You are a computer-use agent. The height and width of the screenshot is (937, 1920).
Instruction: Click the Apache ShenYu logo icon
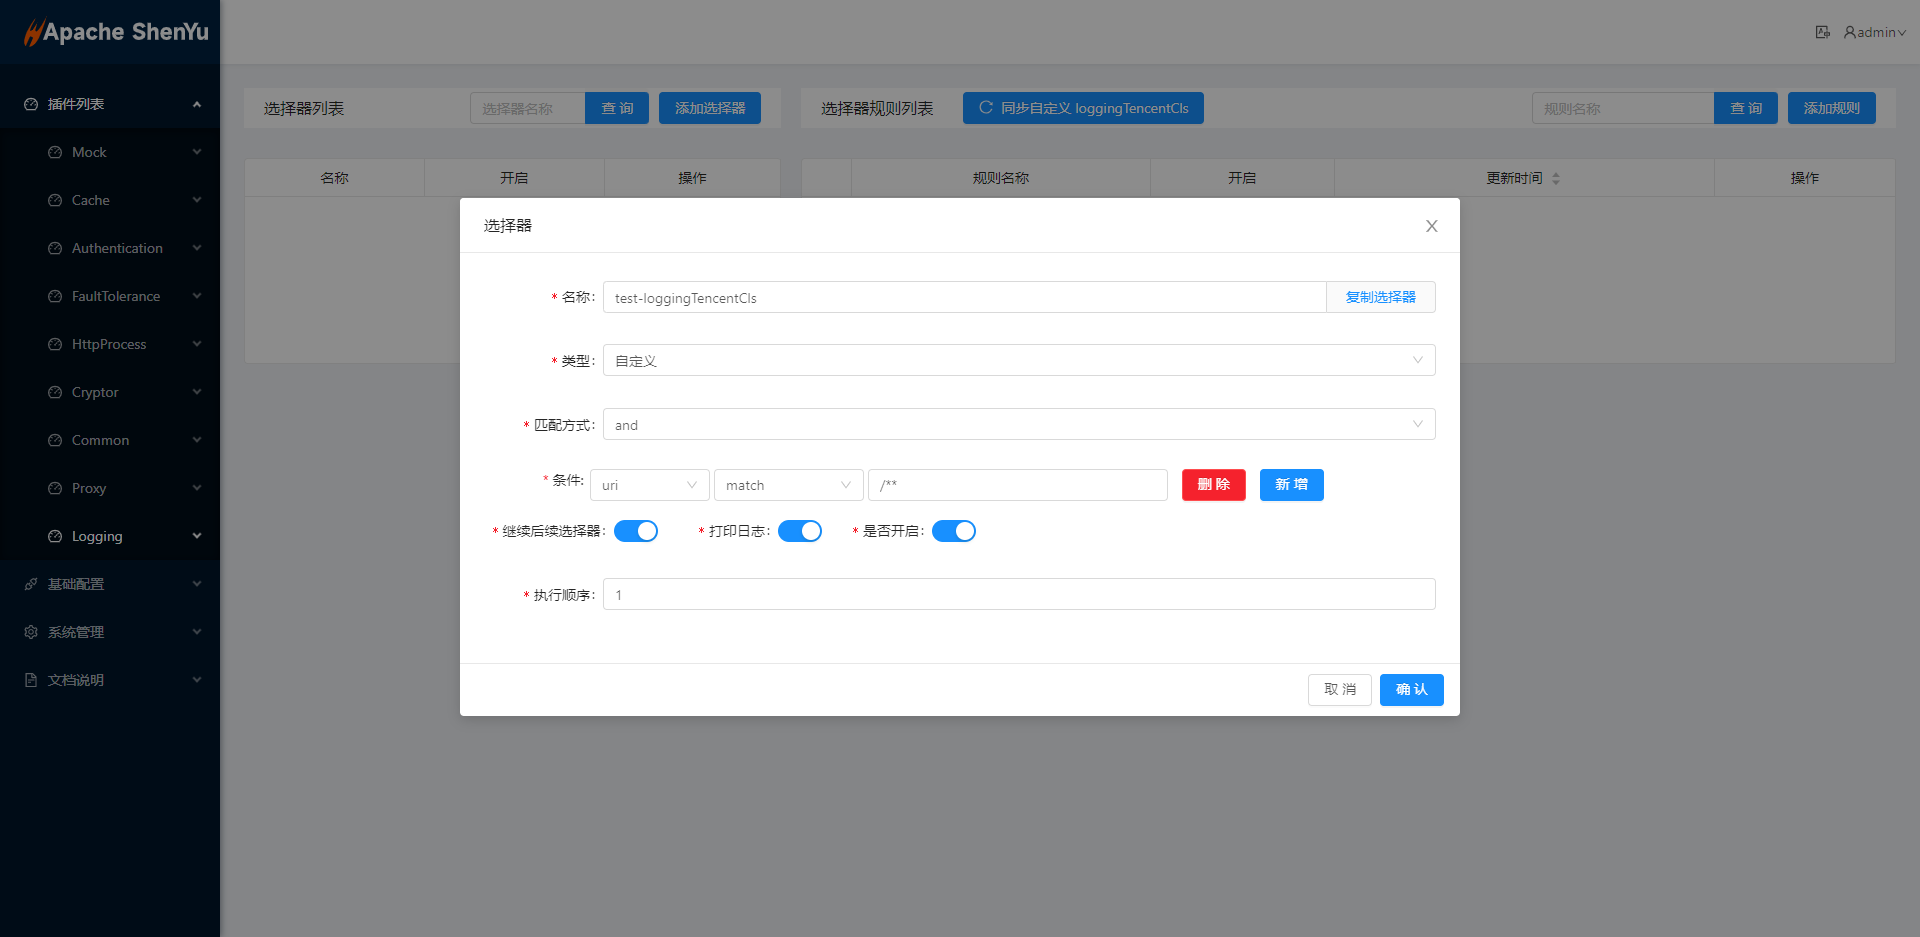[33, 33]
